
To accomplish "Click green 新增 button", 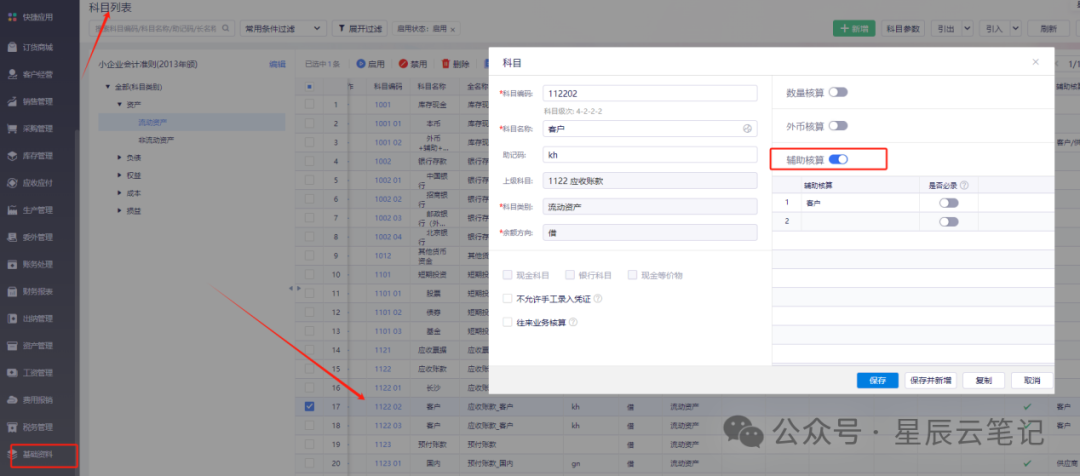I will pyautogui.click(x=854, y=29).
